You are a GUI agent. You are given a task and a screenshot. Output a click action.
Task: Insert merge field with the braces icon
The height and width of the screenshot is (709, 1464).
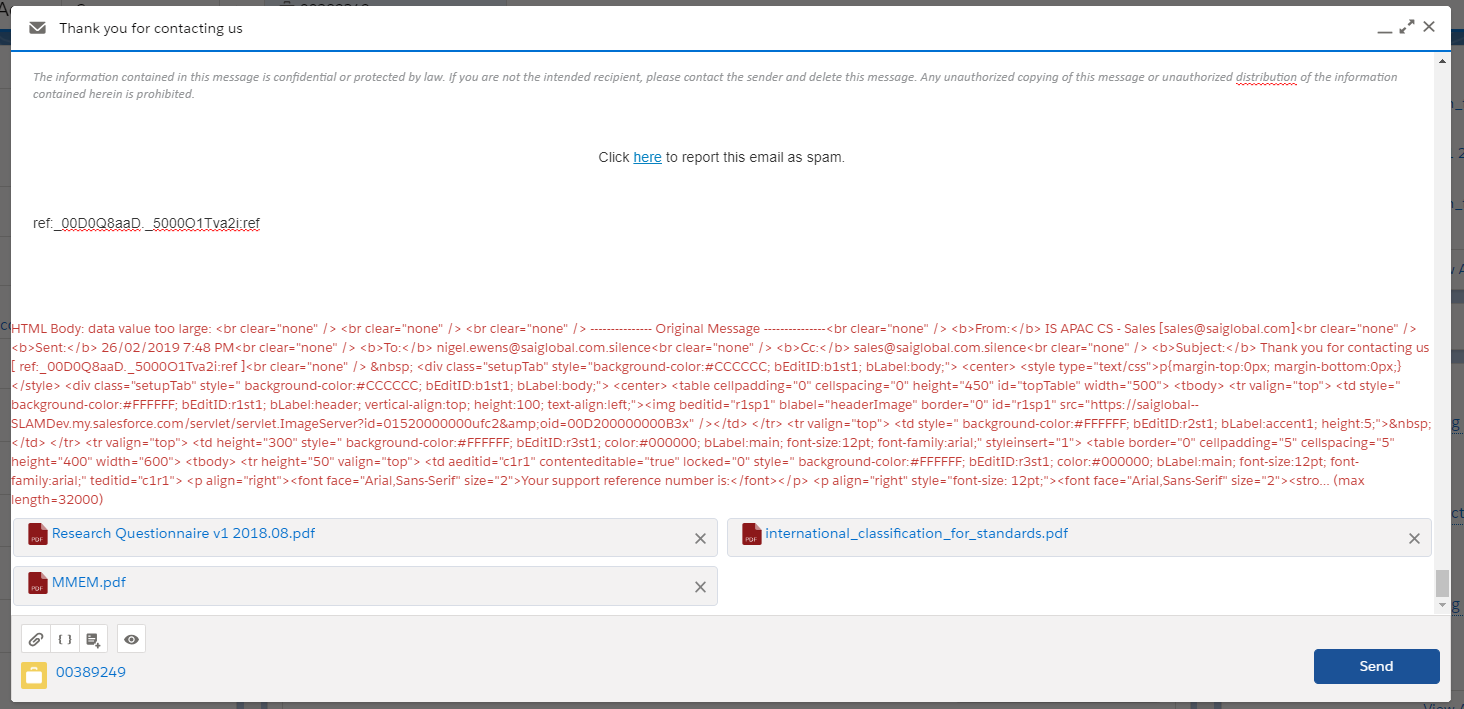[65, 639]
